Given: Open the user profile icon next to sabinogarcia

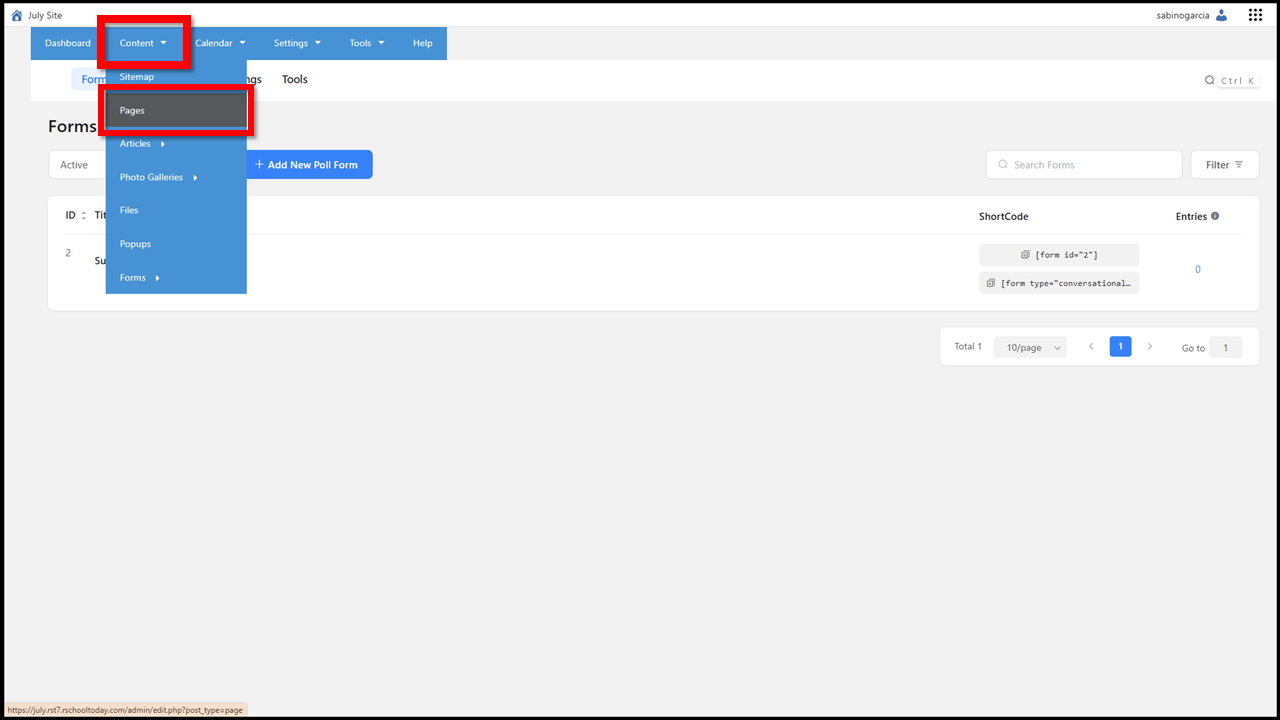Looking at the screenshot, I should (1221, 15).
